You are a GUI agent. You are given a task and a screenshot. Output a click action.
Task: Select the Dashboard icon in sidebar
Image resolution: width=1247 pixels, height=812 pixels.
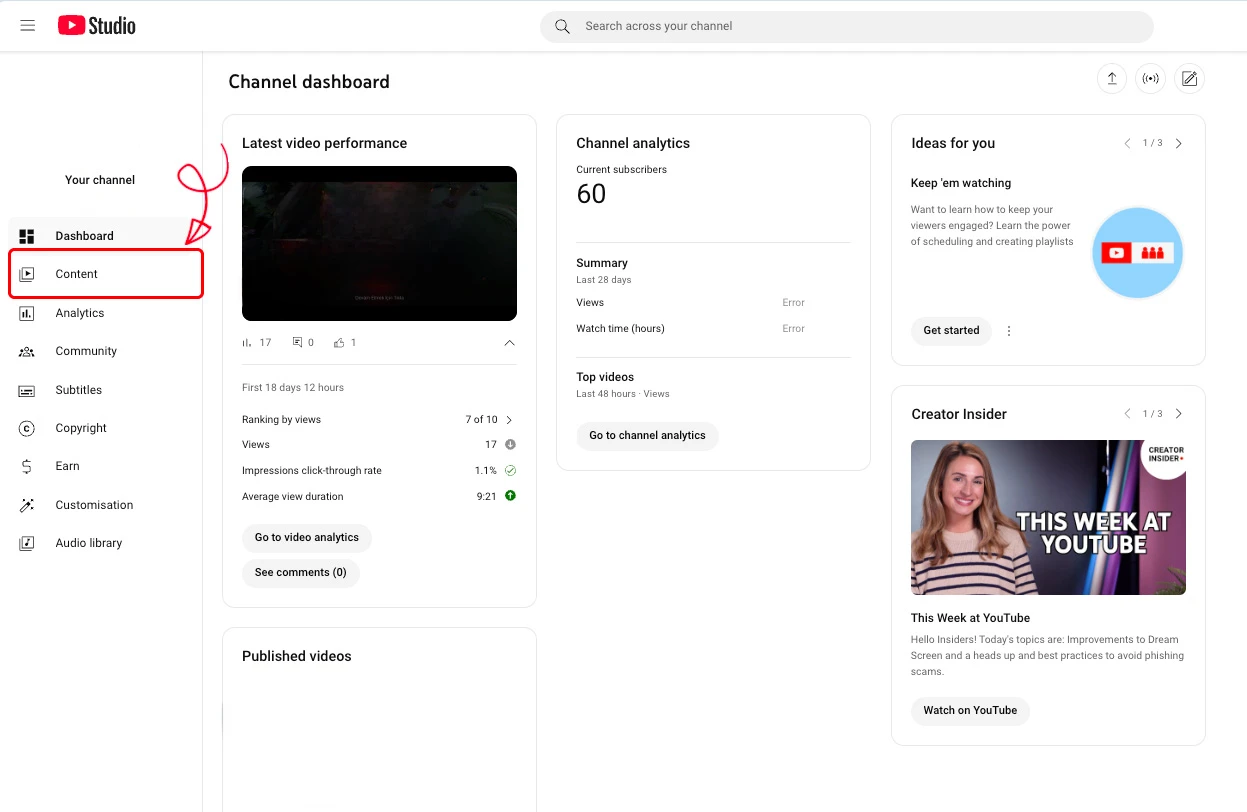(27, 236)
